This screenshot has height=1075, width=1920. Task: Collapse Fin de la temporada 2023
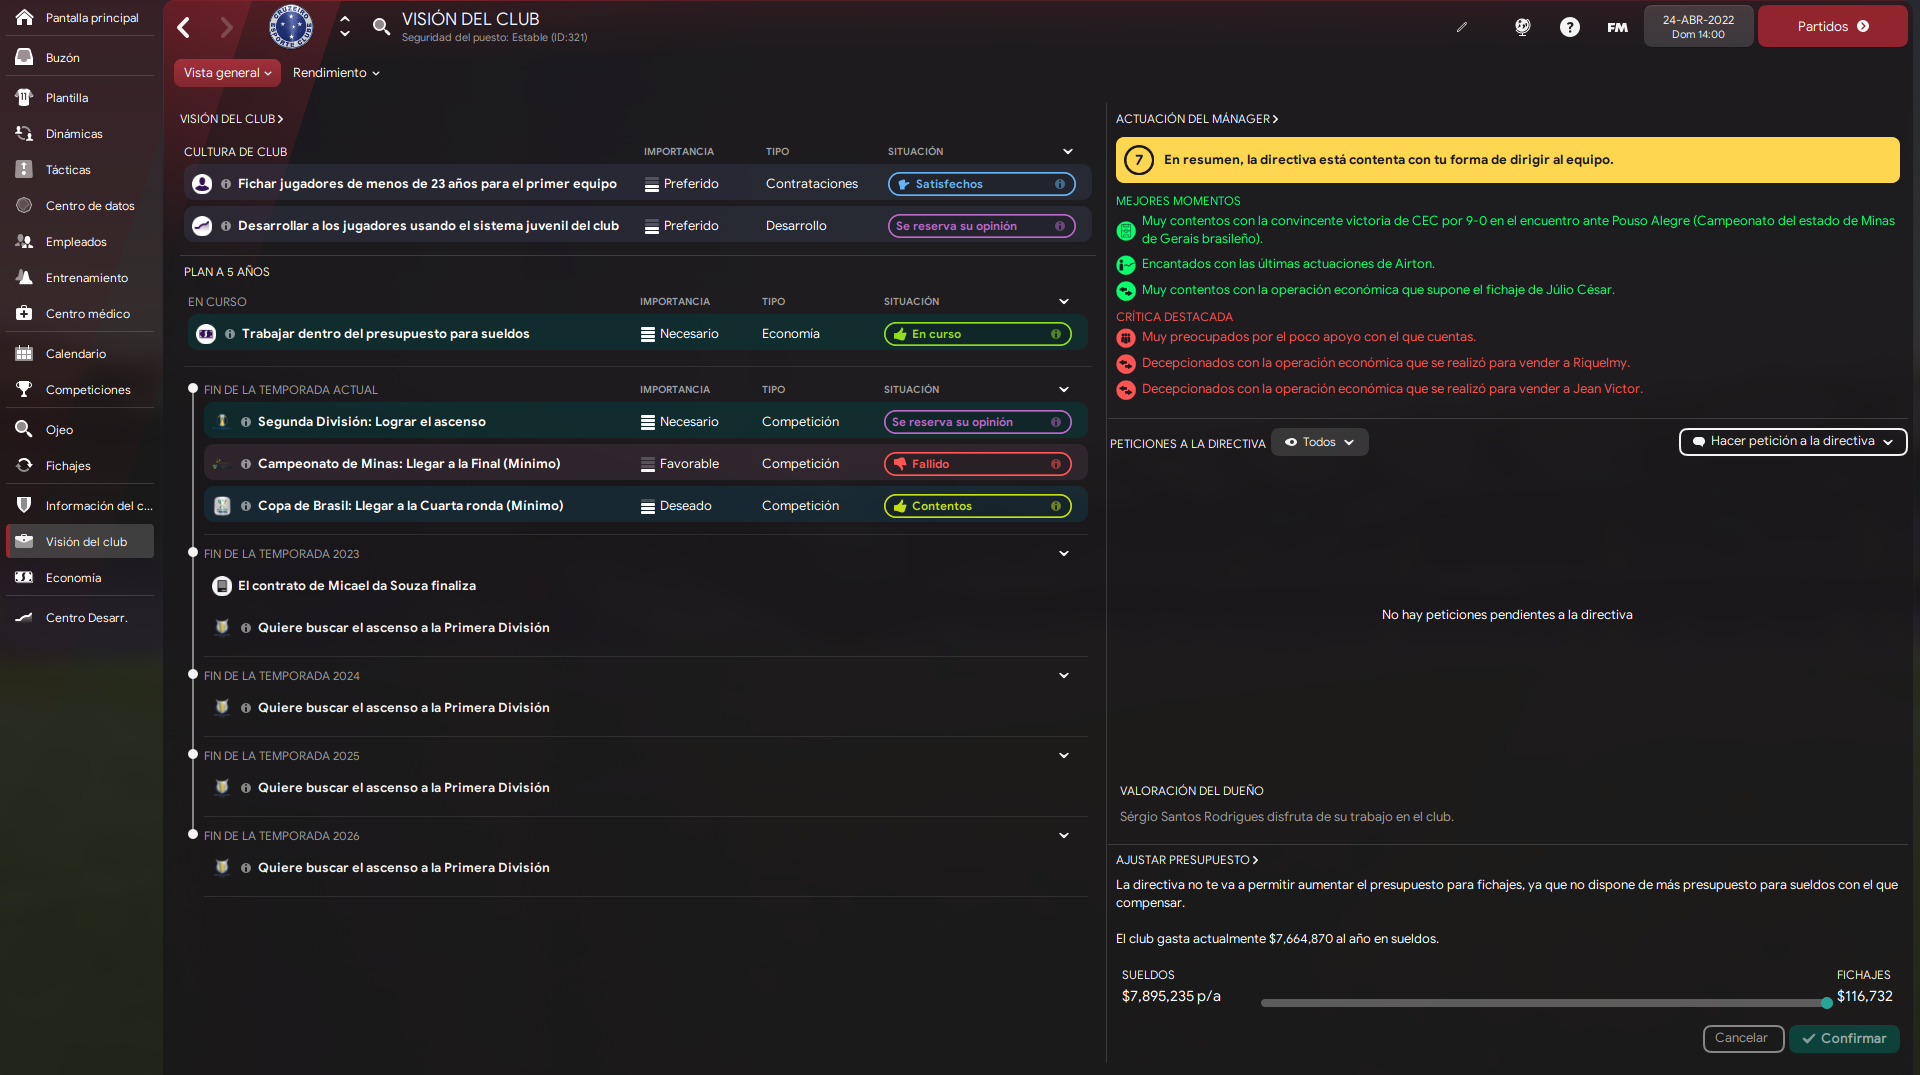(x=1064, y=554)
